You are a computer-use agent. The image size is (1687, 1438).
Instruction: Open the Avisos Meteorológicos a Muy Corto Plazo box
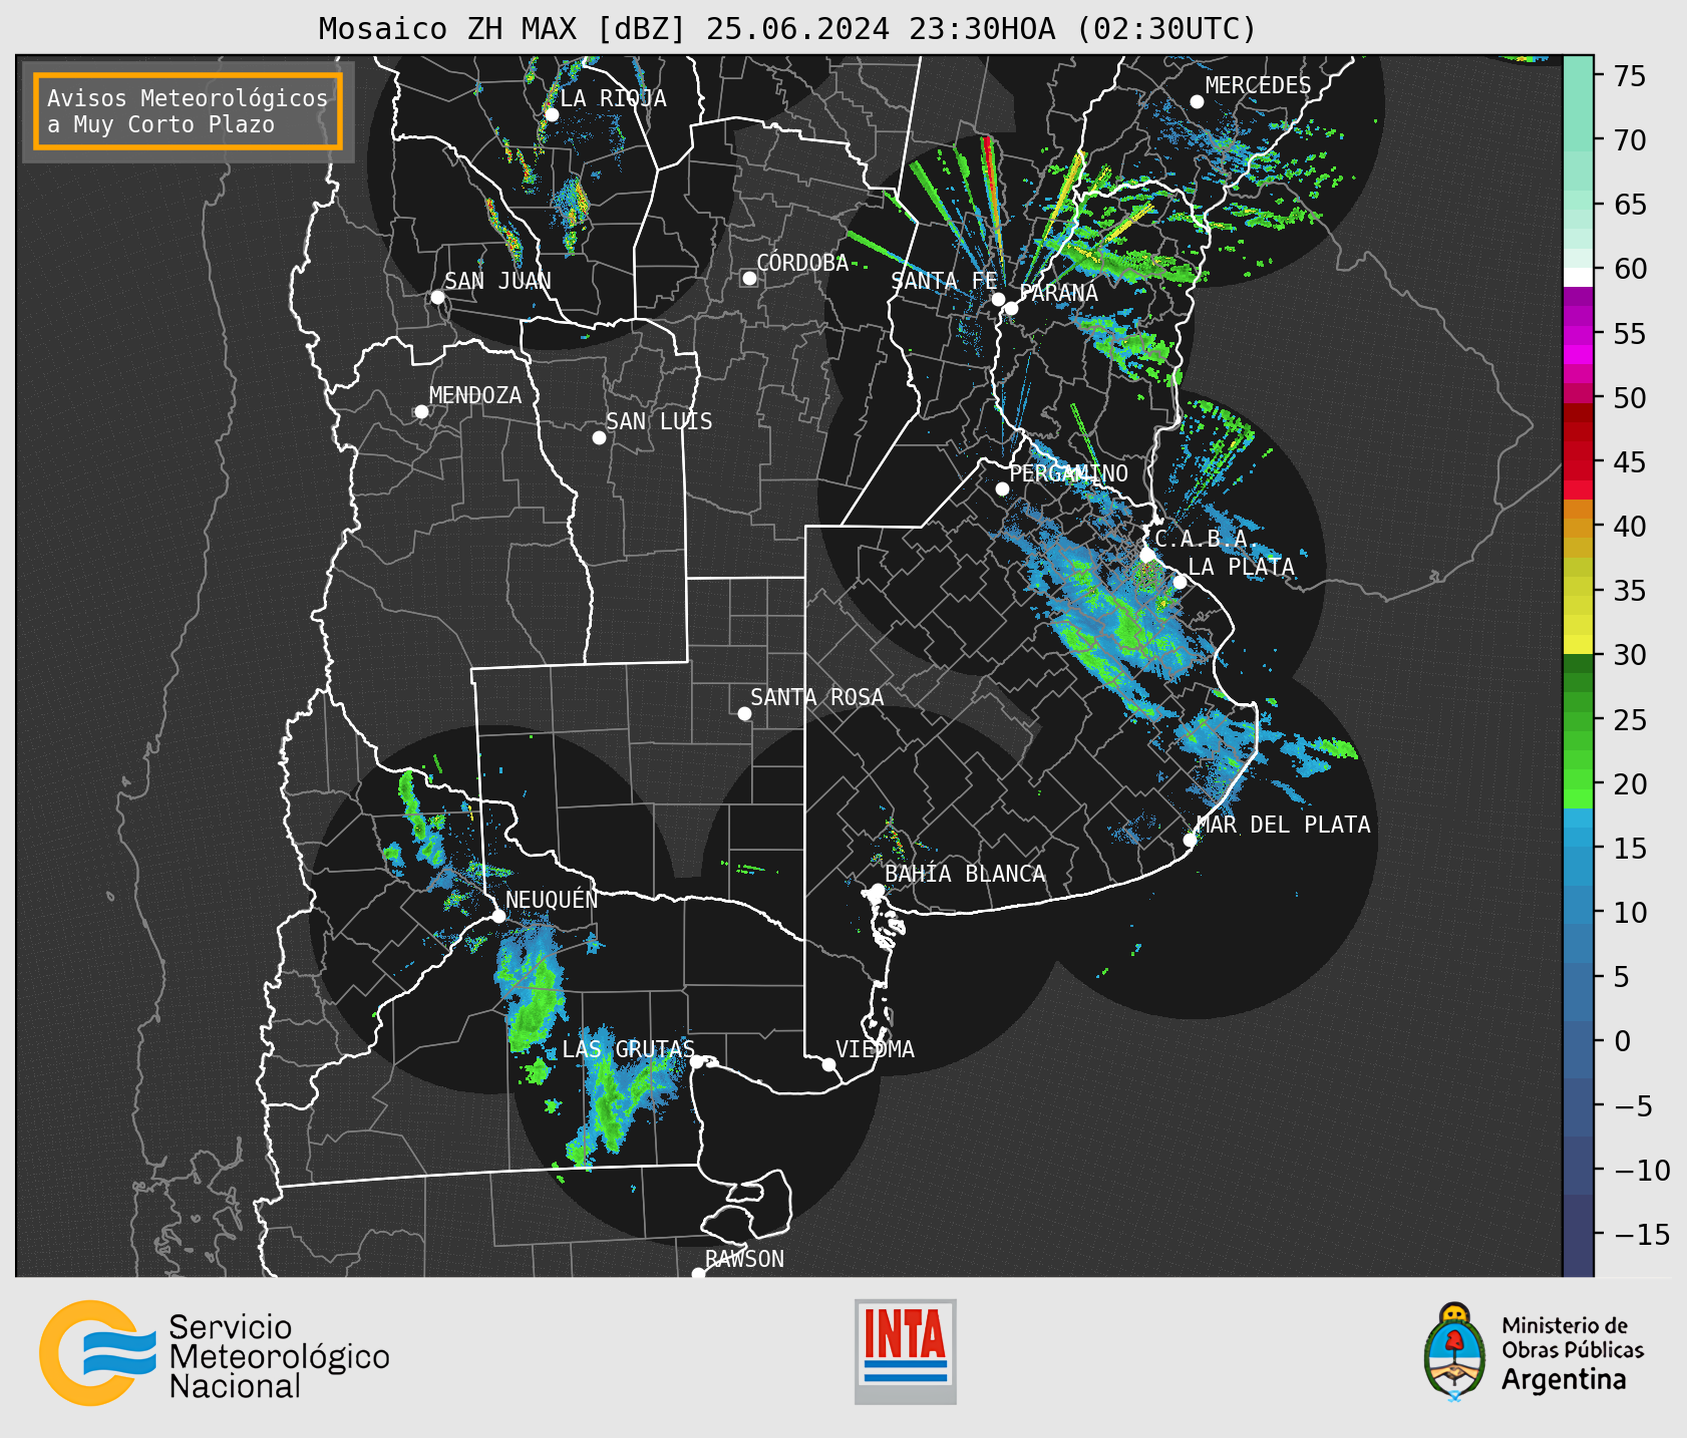188,111
